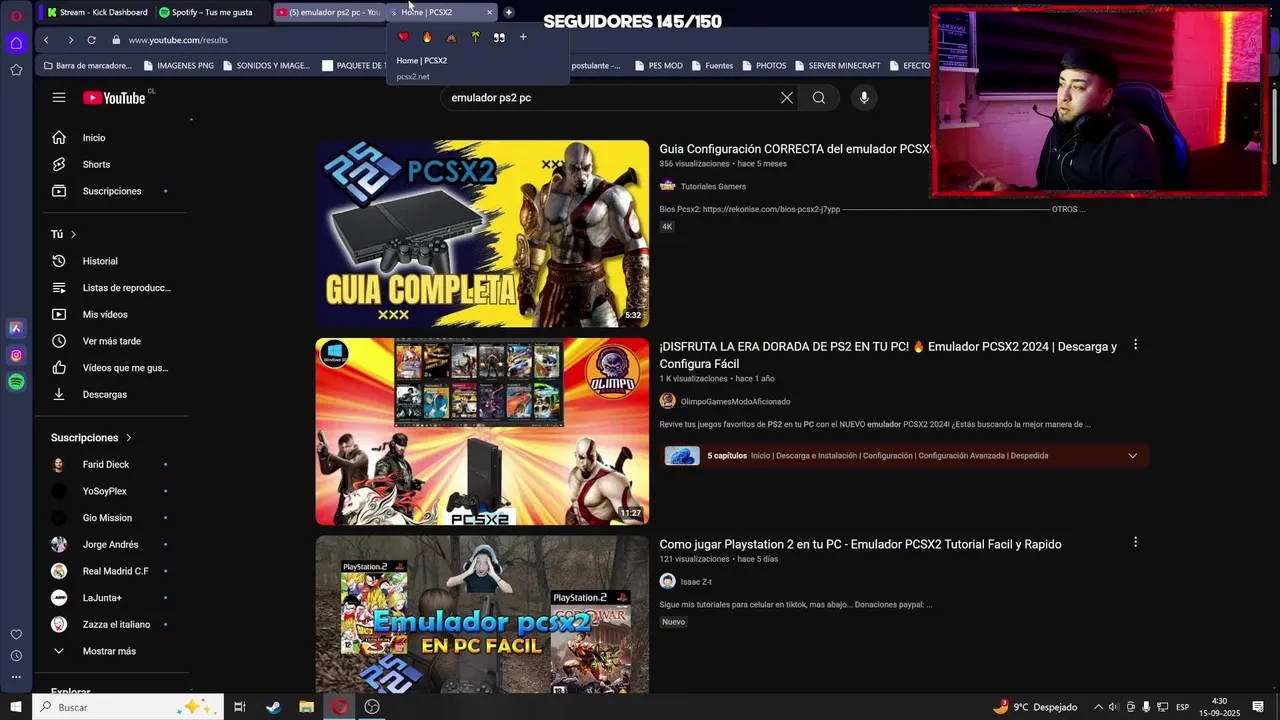
Task: Expand Mostrar más in subscriptions list
Action: (x=112, y=651)
